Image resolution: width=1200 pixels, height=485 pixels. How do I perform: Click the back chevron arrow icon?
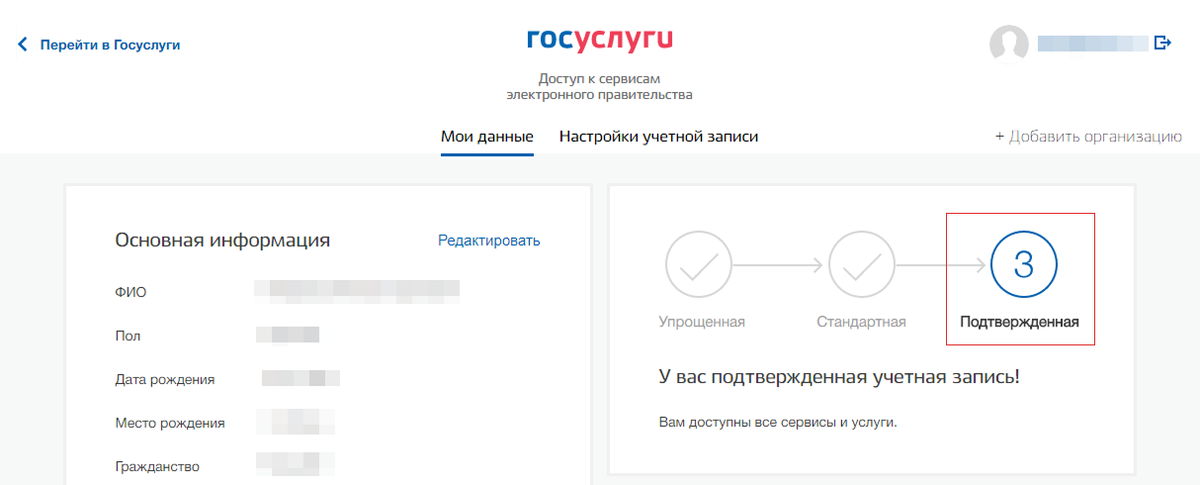(22, 45)
